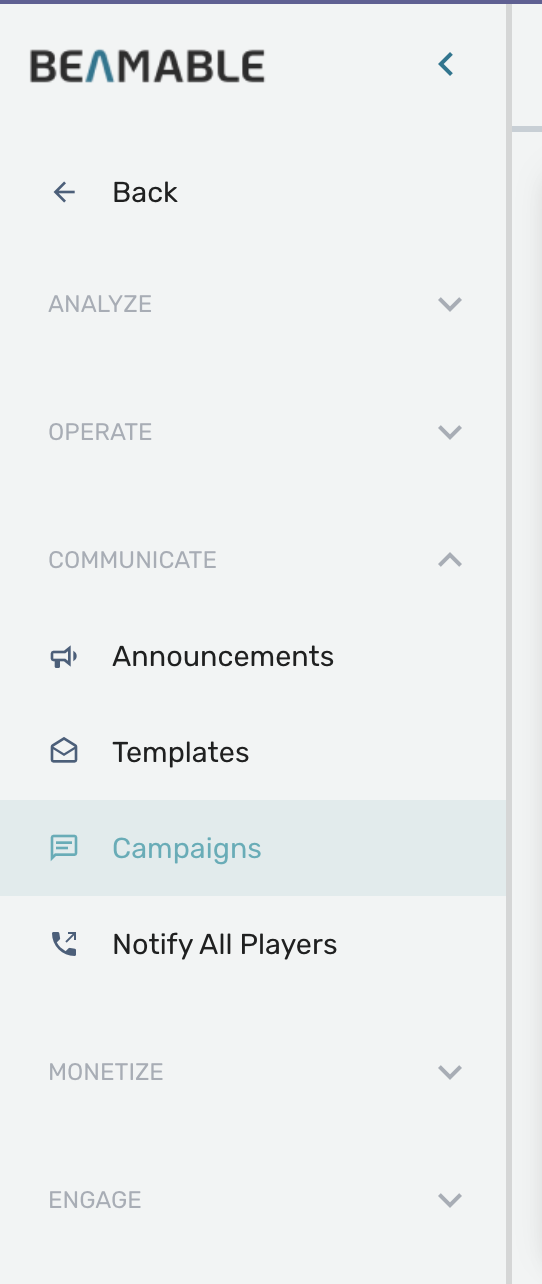This screenshot has height=1284, width=542.
Task: Open Notify All Players
Action: 253,944
